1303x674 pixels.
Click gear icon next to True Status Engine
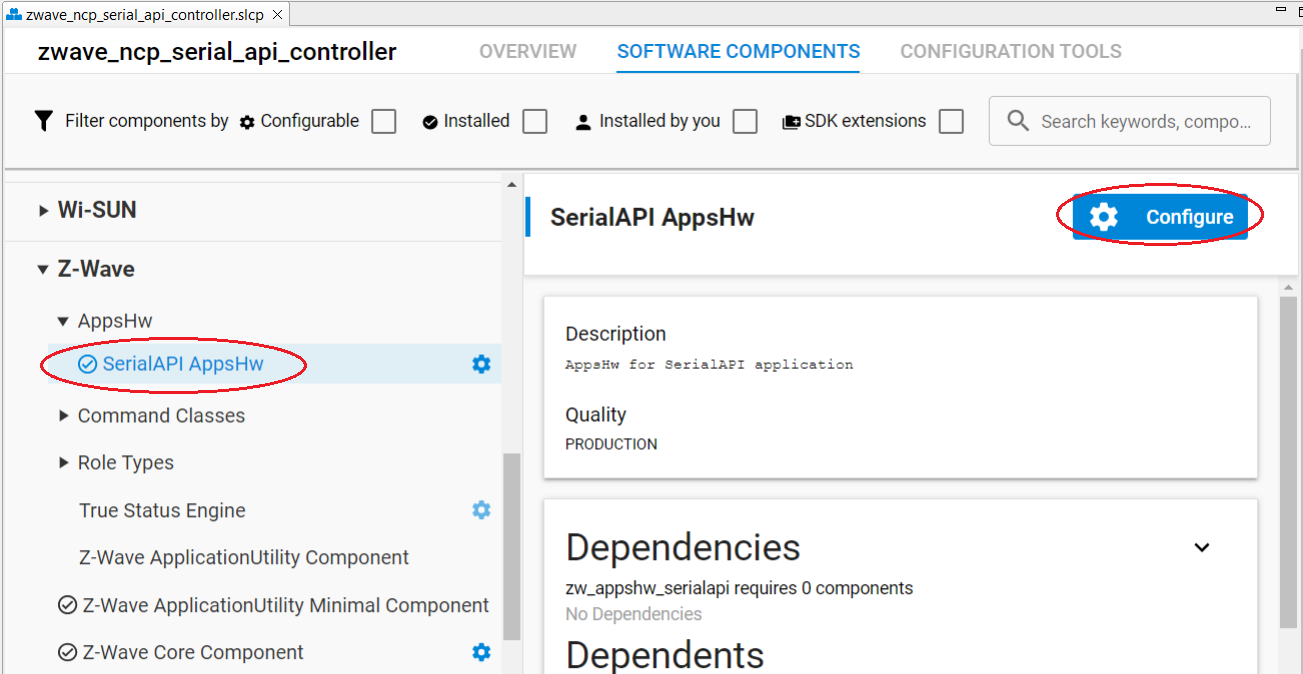[481, 510]
